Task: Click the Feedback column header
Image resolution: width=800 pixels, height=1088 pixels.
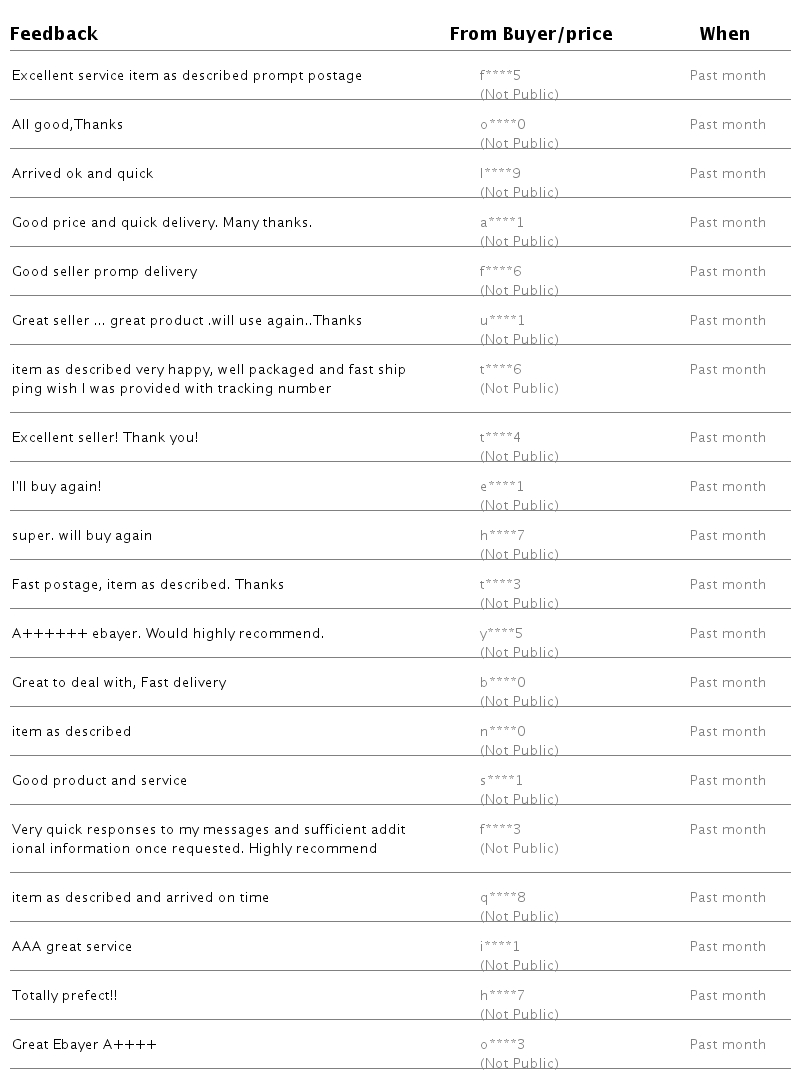Action: [54, 34]
